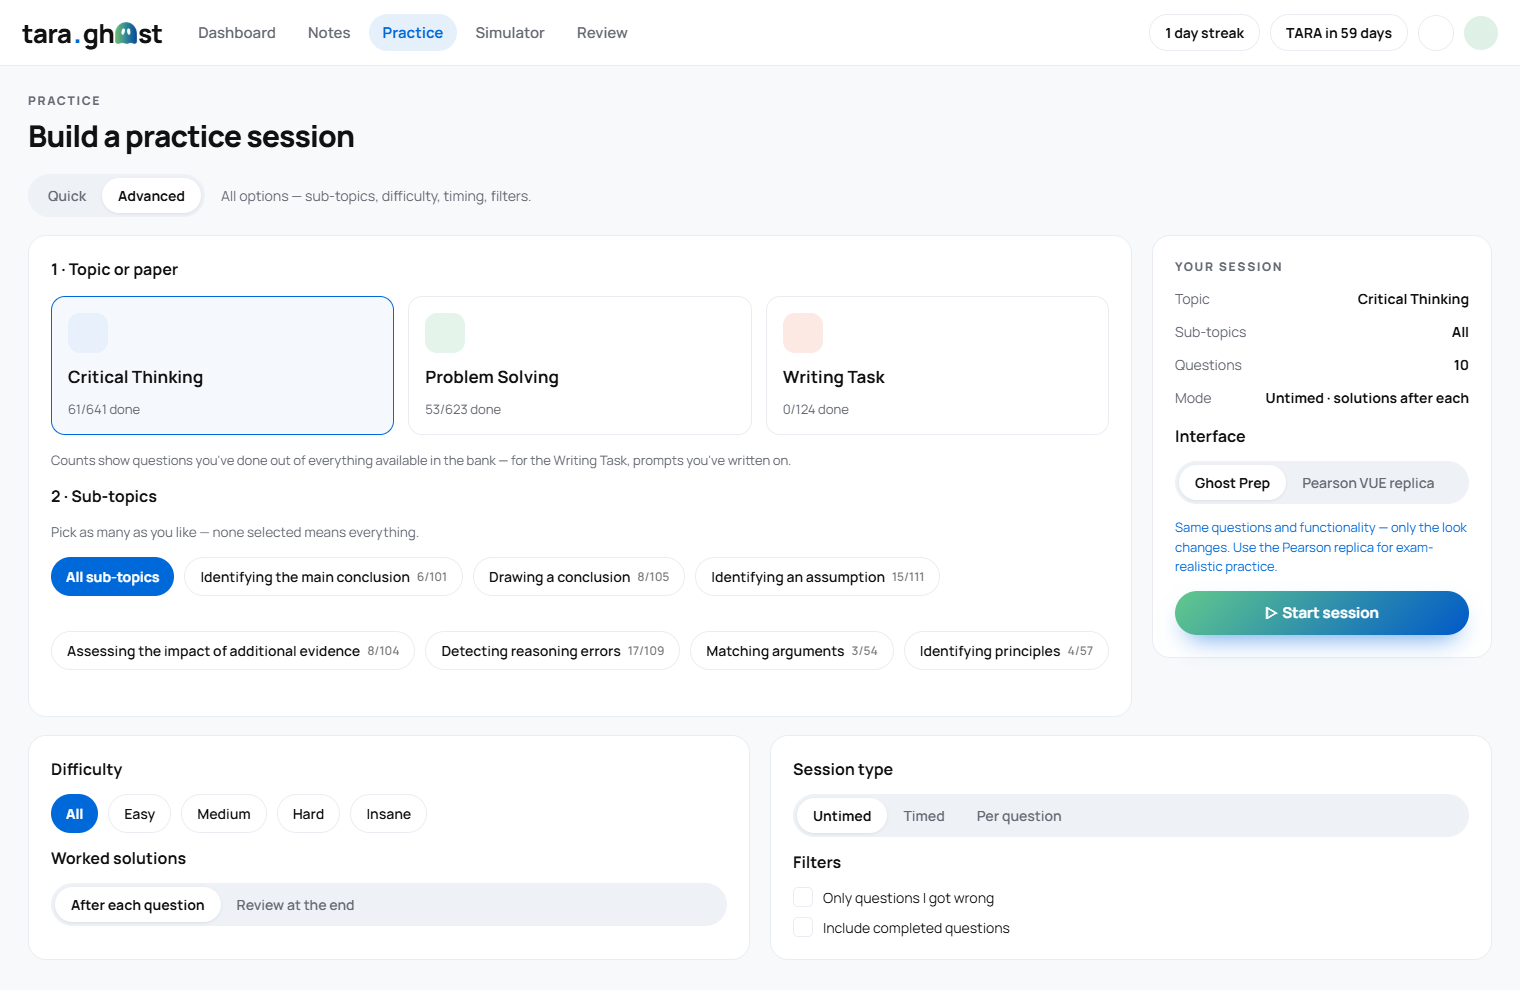Choose Medium difficulty

(x=223, y=814)
